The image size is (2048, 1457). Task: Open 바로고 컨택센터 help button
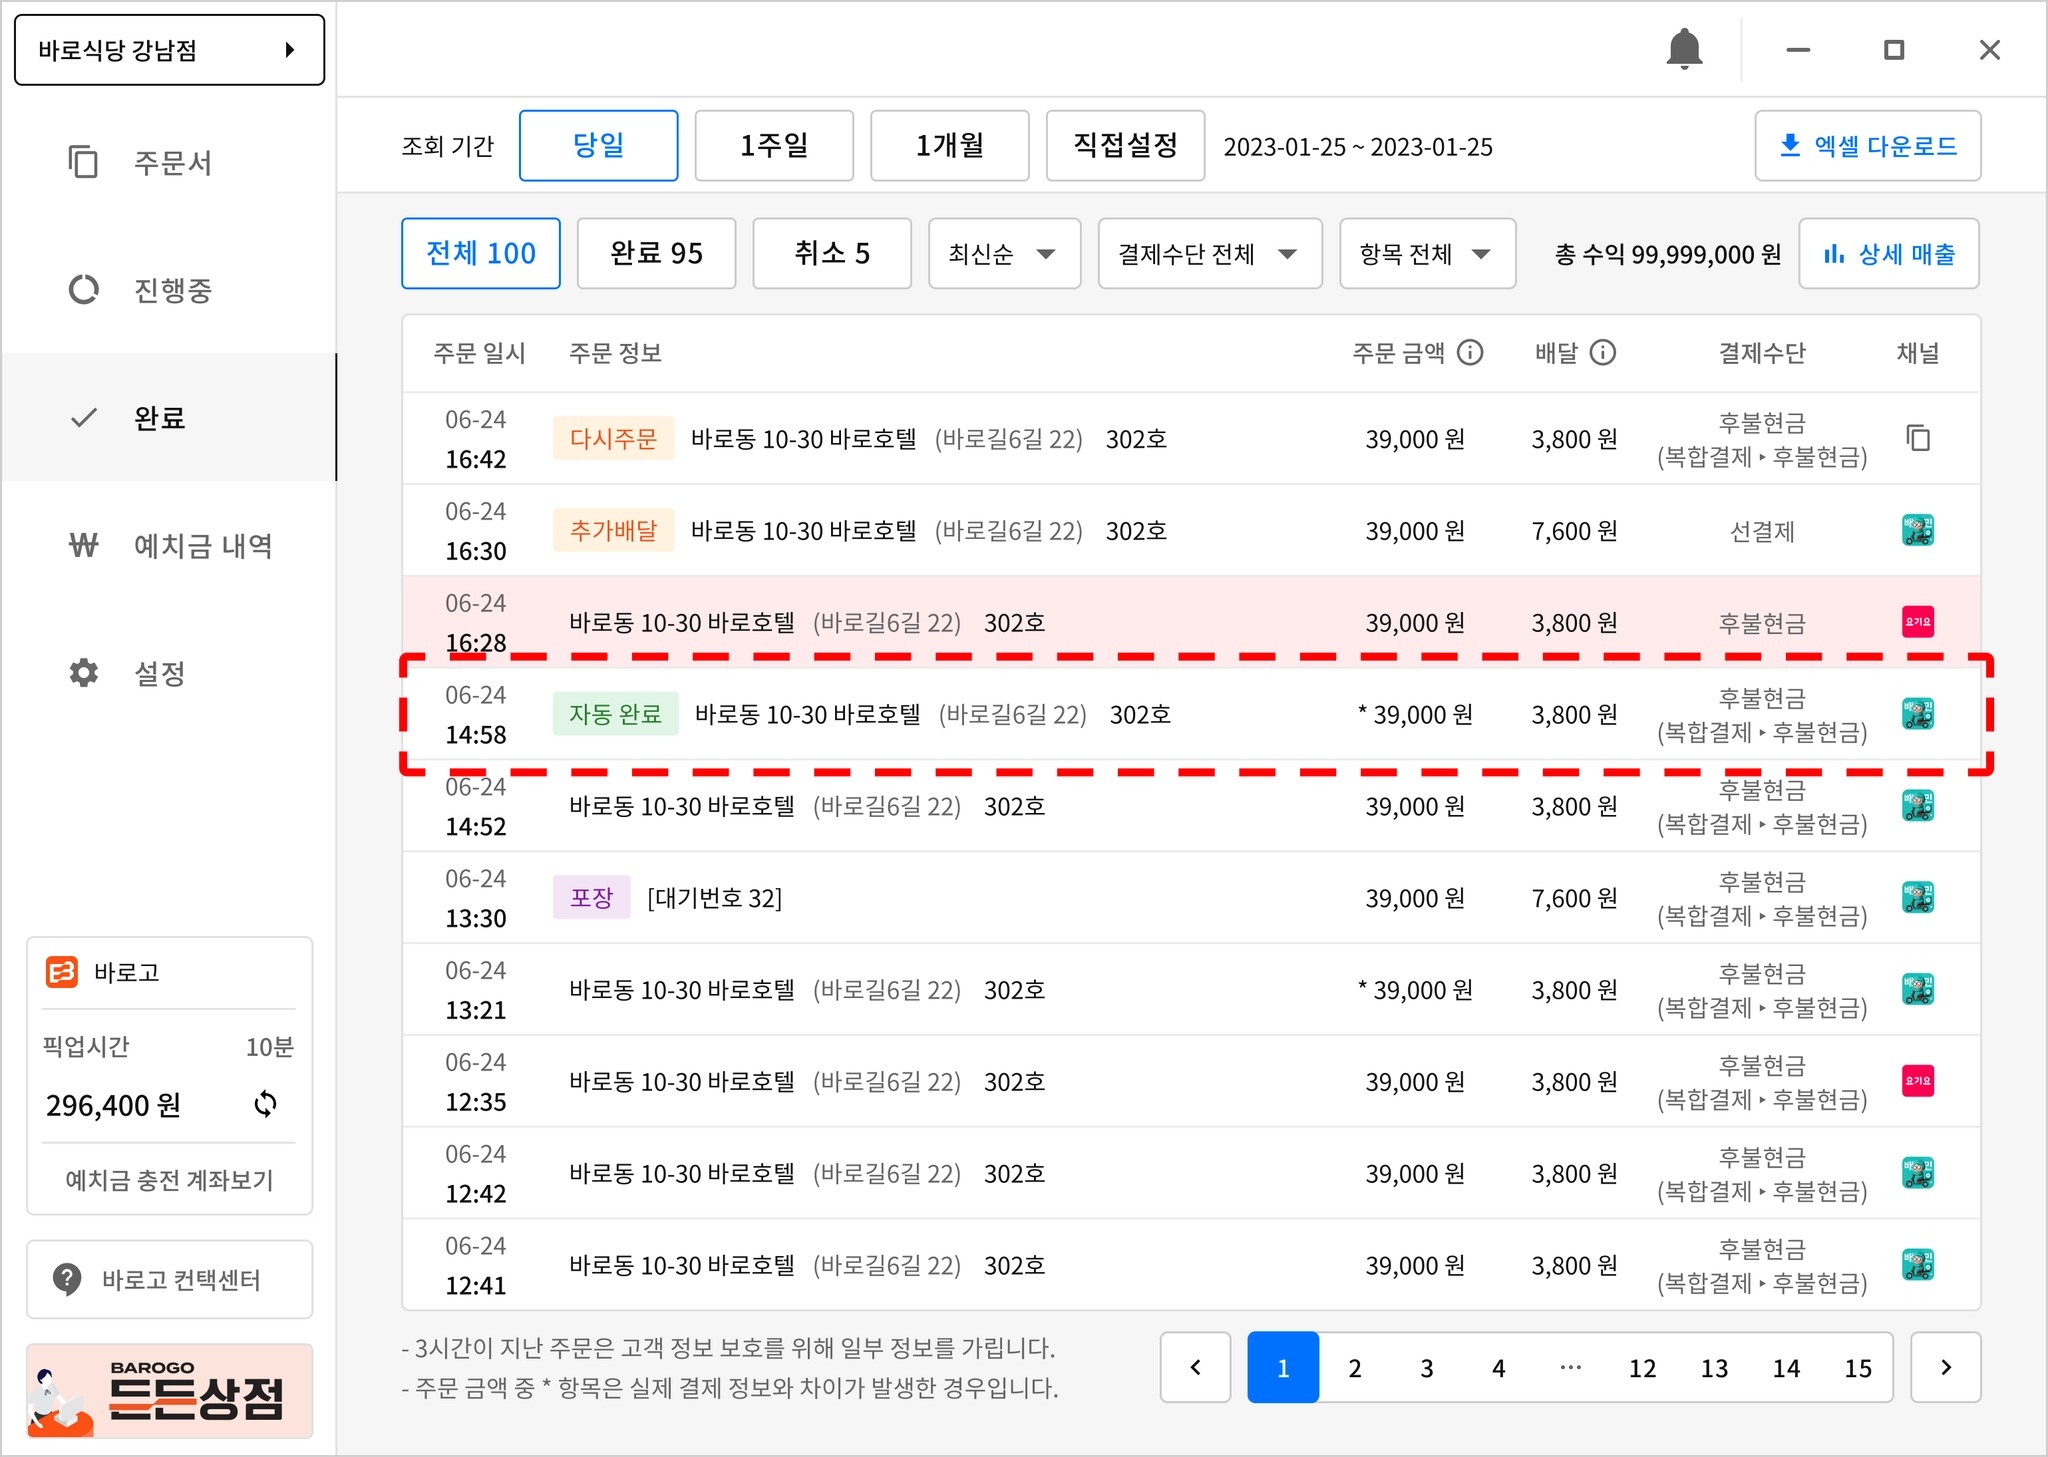169,1279
